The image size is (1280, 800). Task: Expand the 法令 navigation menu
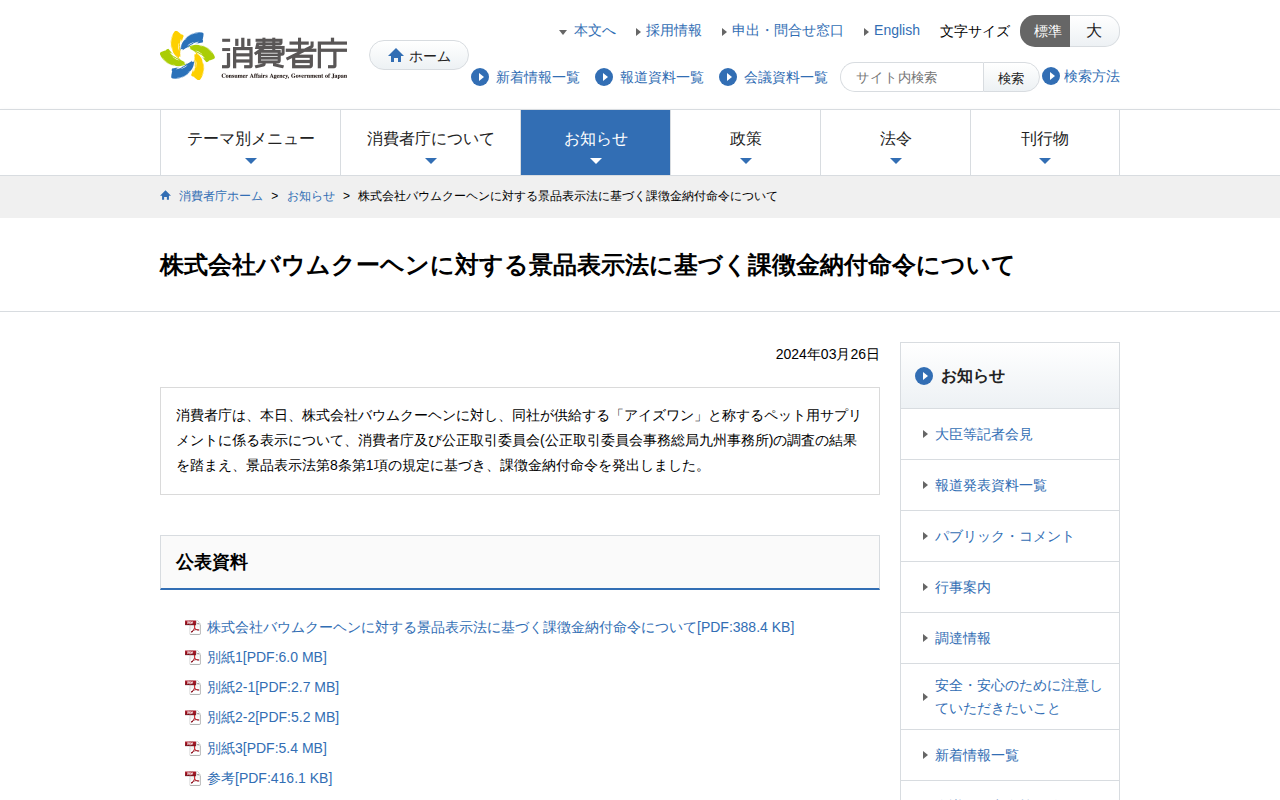[x=895, y=143]
